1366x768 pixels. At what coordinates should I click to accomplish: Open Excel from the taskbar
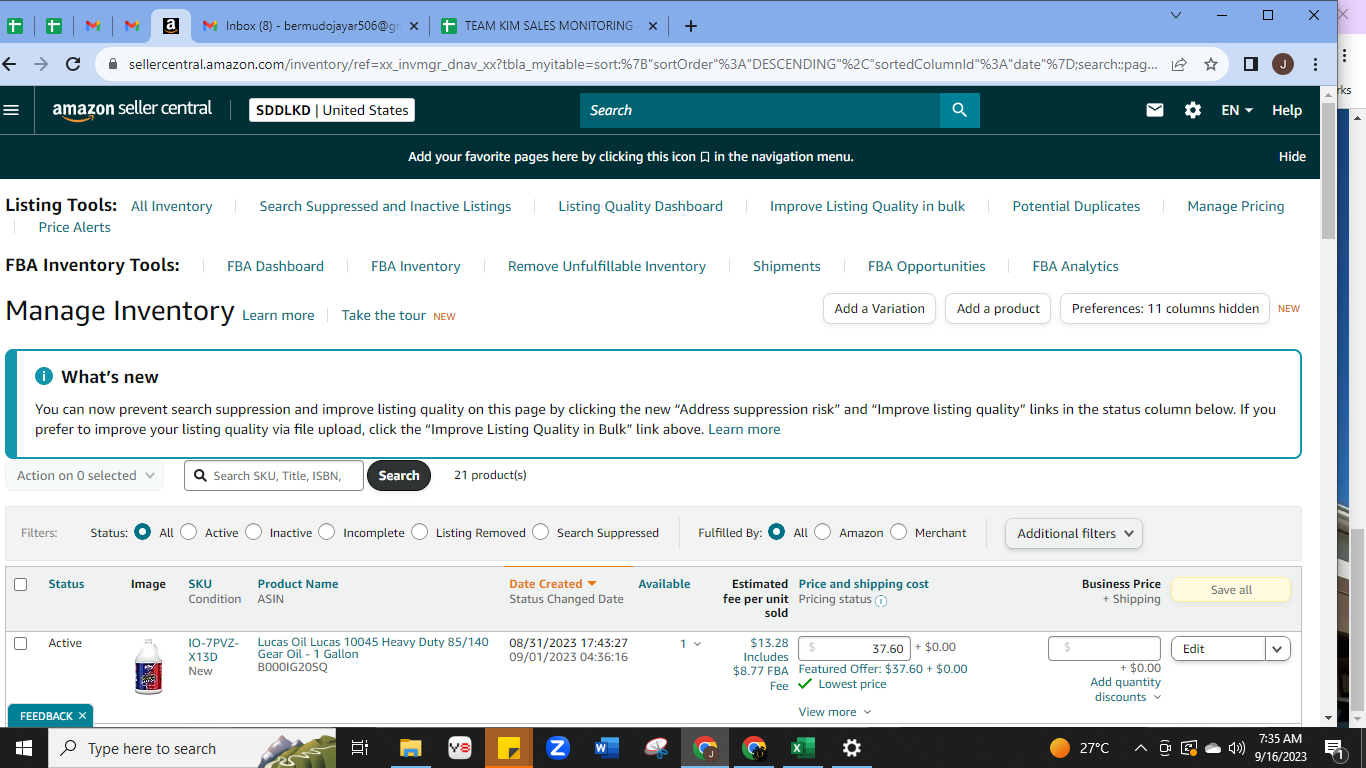point(803,748)
